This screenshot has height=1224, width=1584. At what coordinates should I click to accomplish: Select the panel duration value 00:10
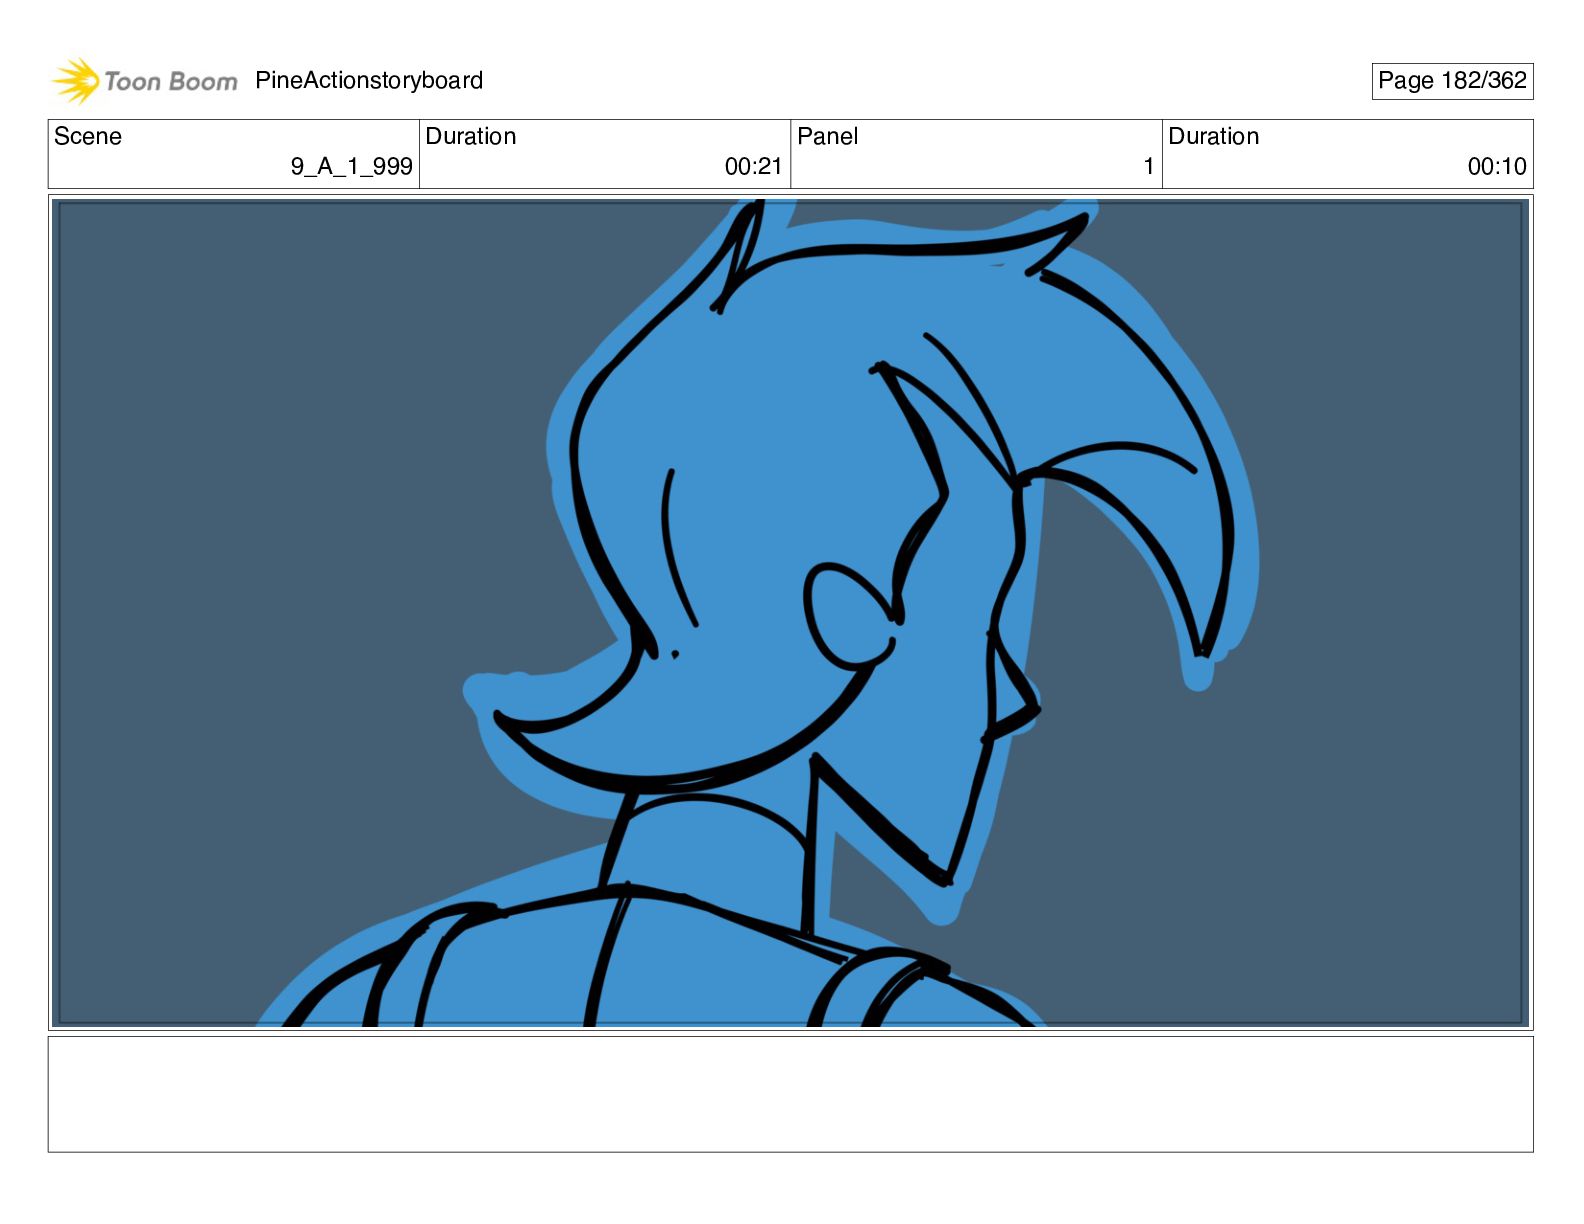(1497, 167)
